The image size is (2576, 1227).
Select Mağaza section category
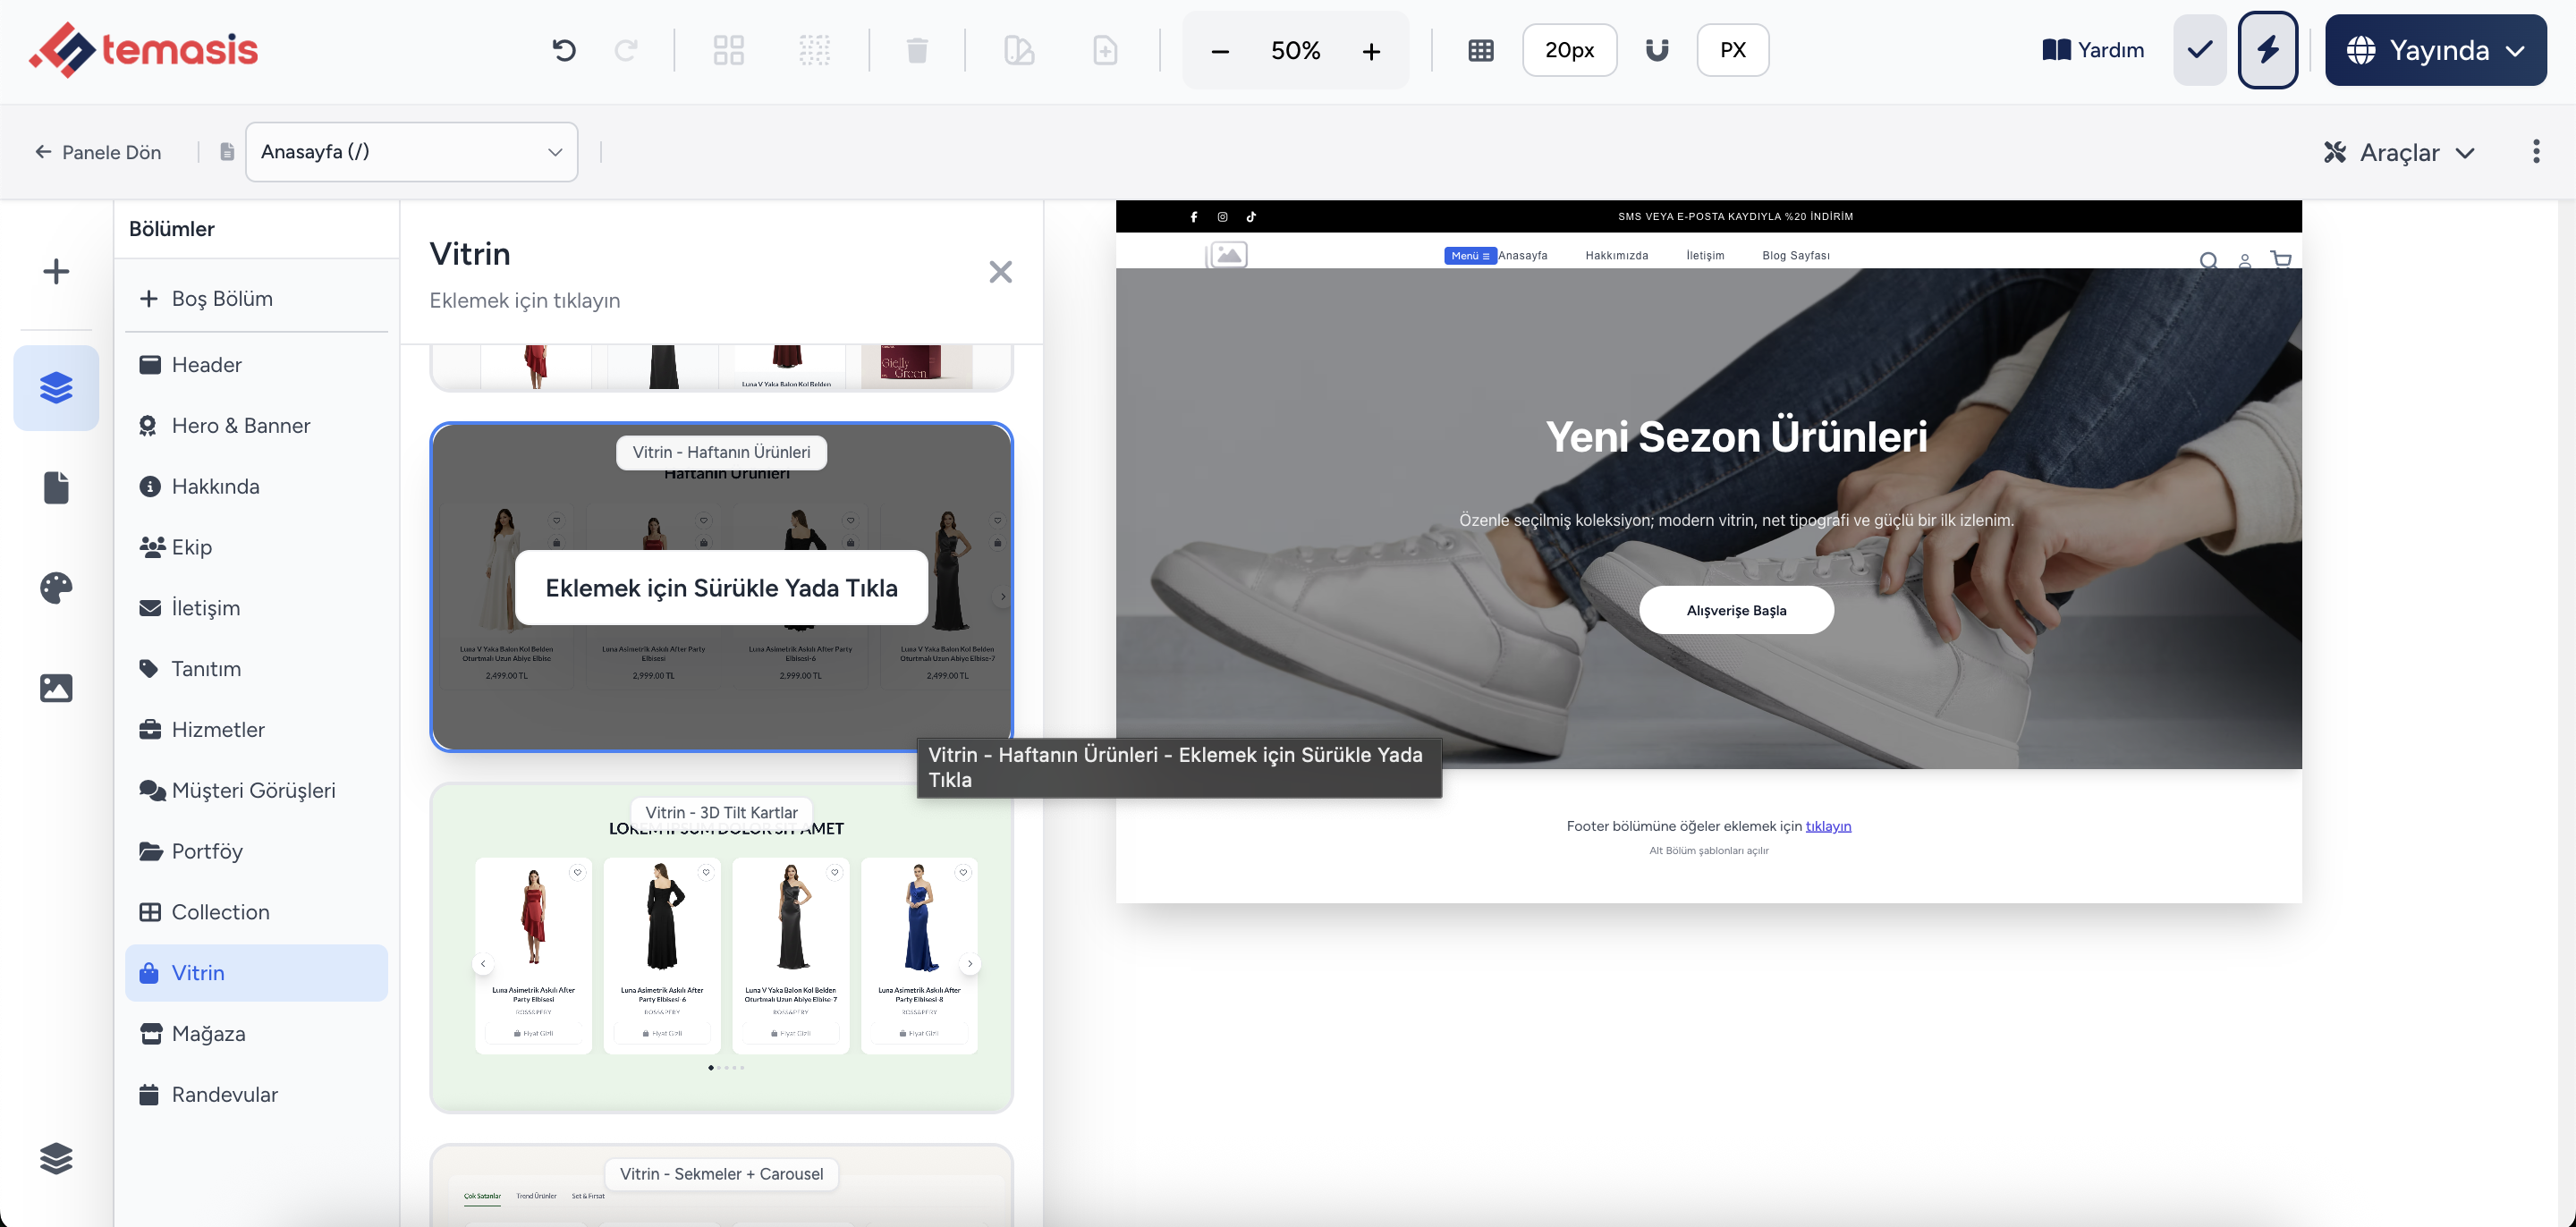pyautogui.click(x=256, y=1034)
